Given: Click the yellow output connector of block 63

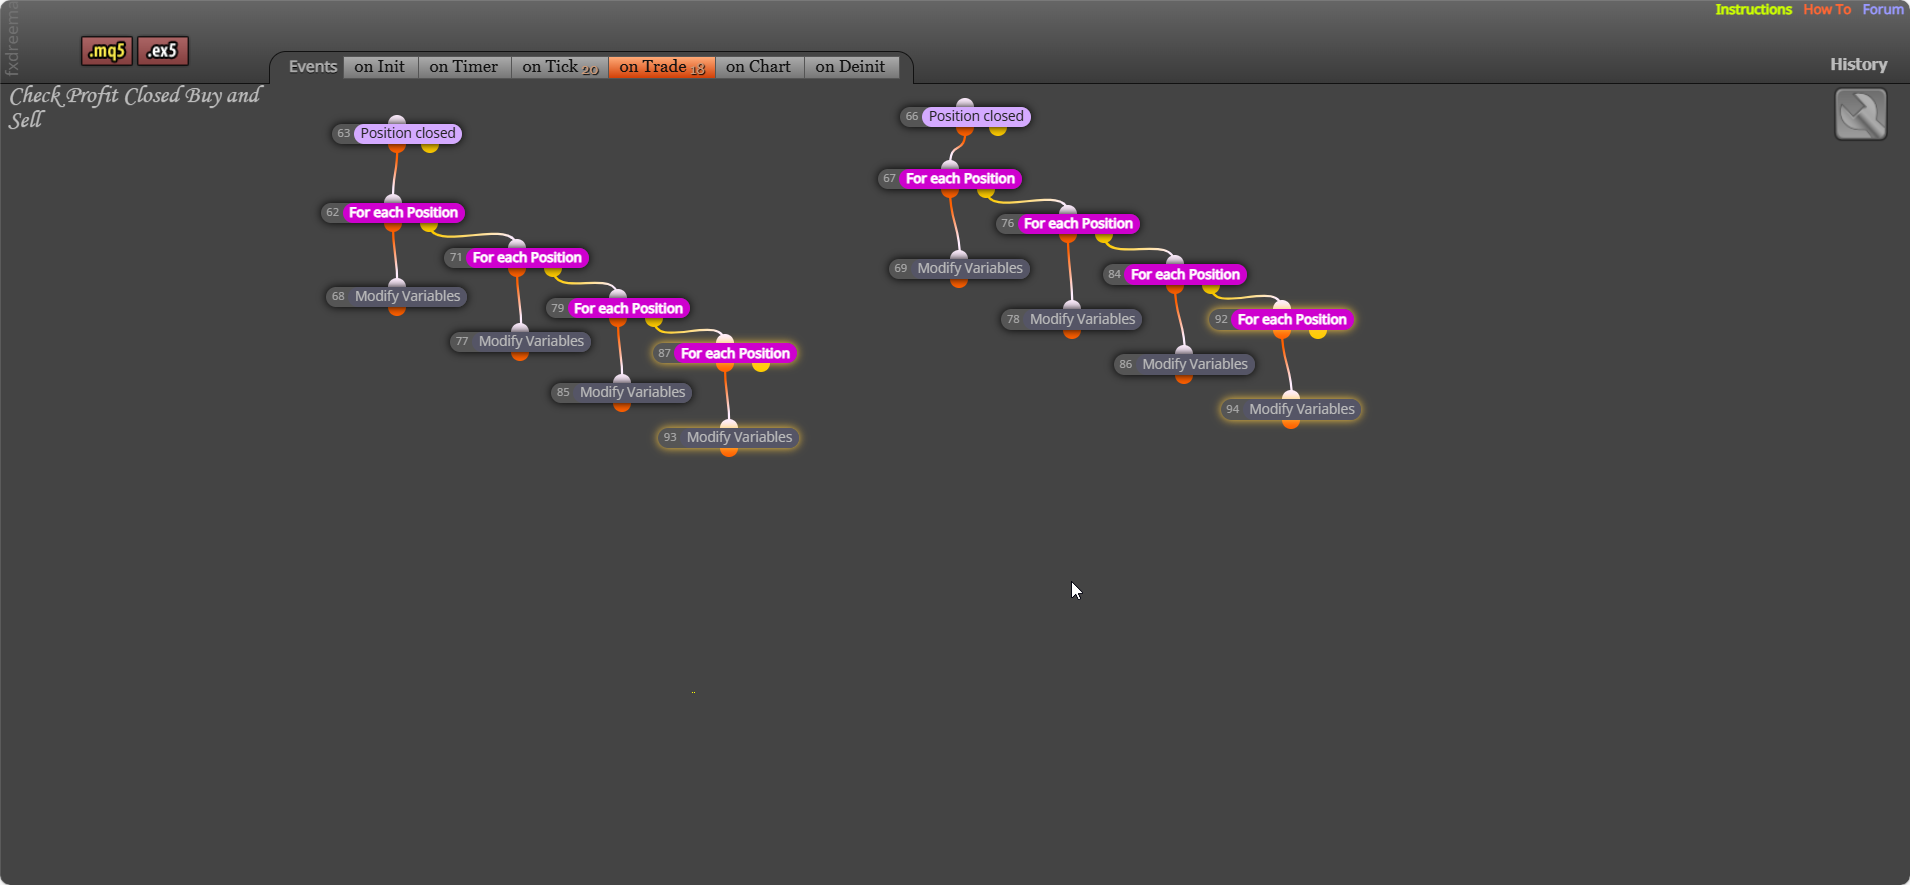Looking at the screenshot, I should pos(430,147).
